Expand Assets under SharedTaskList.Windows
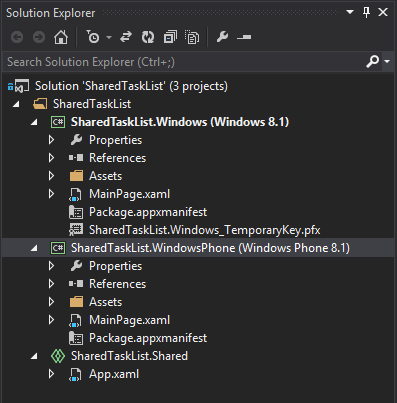Image resolution: width=397 pixels, height=403 pixels. pos(51,176)
